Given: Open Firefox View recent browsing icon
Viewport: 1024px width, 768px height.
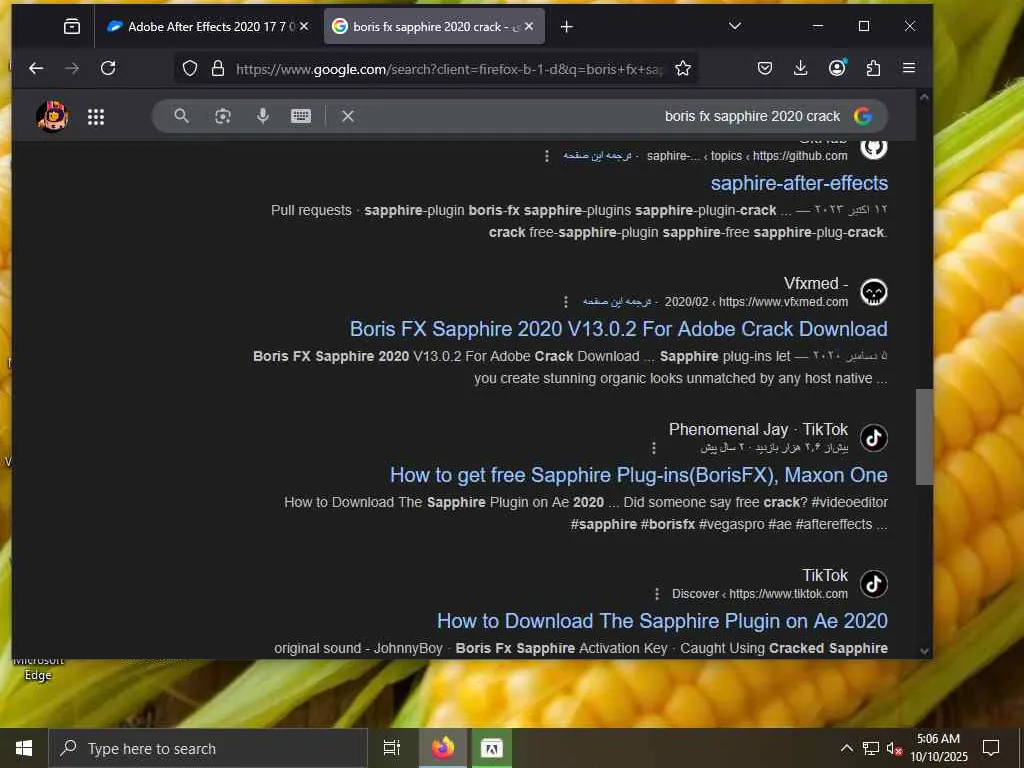Looking at the screenshot, I should 72,26.
